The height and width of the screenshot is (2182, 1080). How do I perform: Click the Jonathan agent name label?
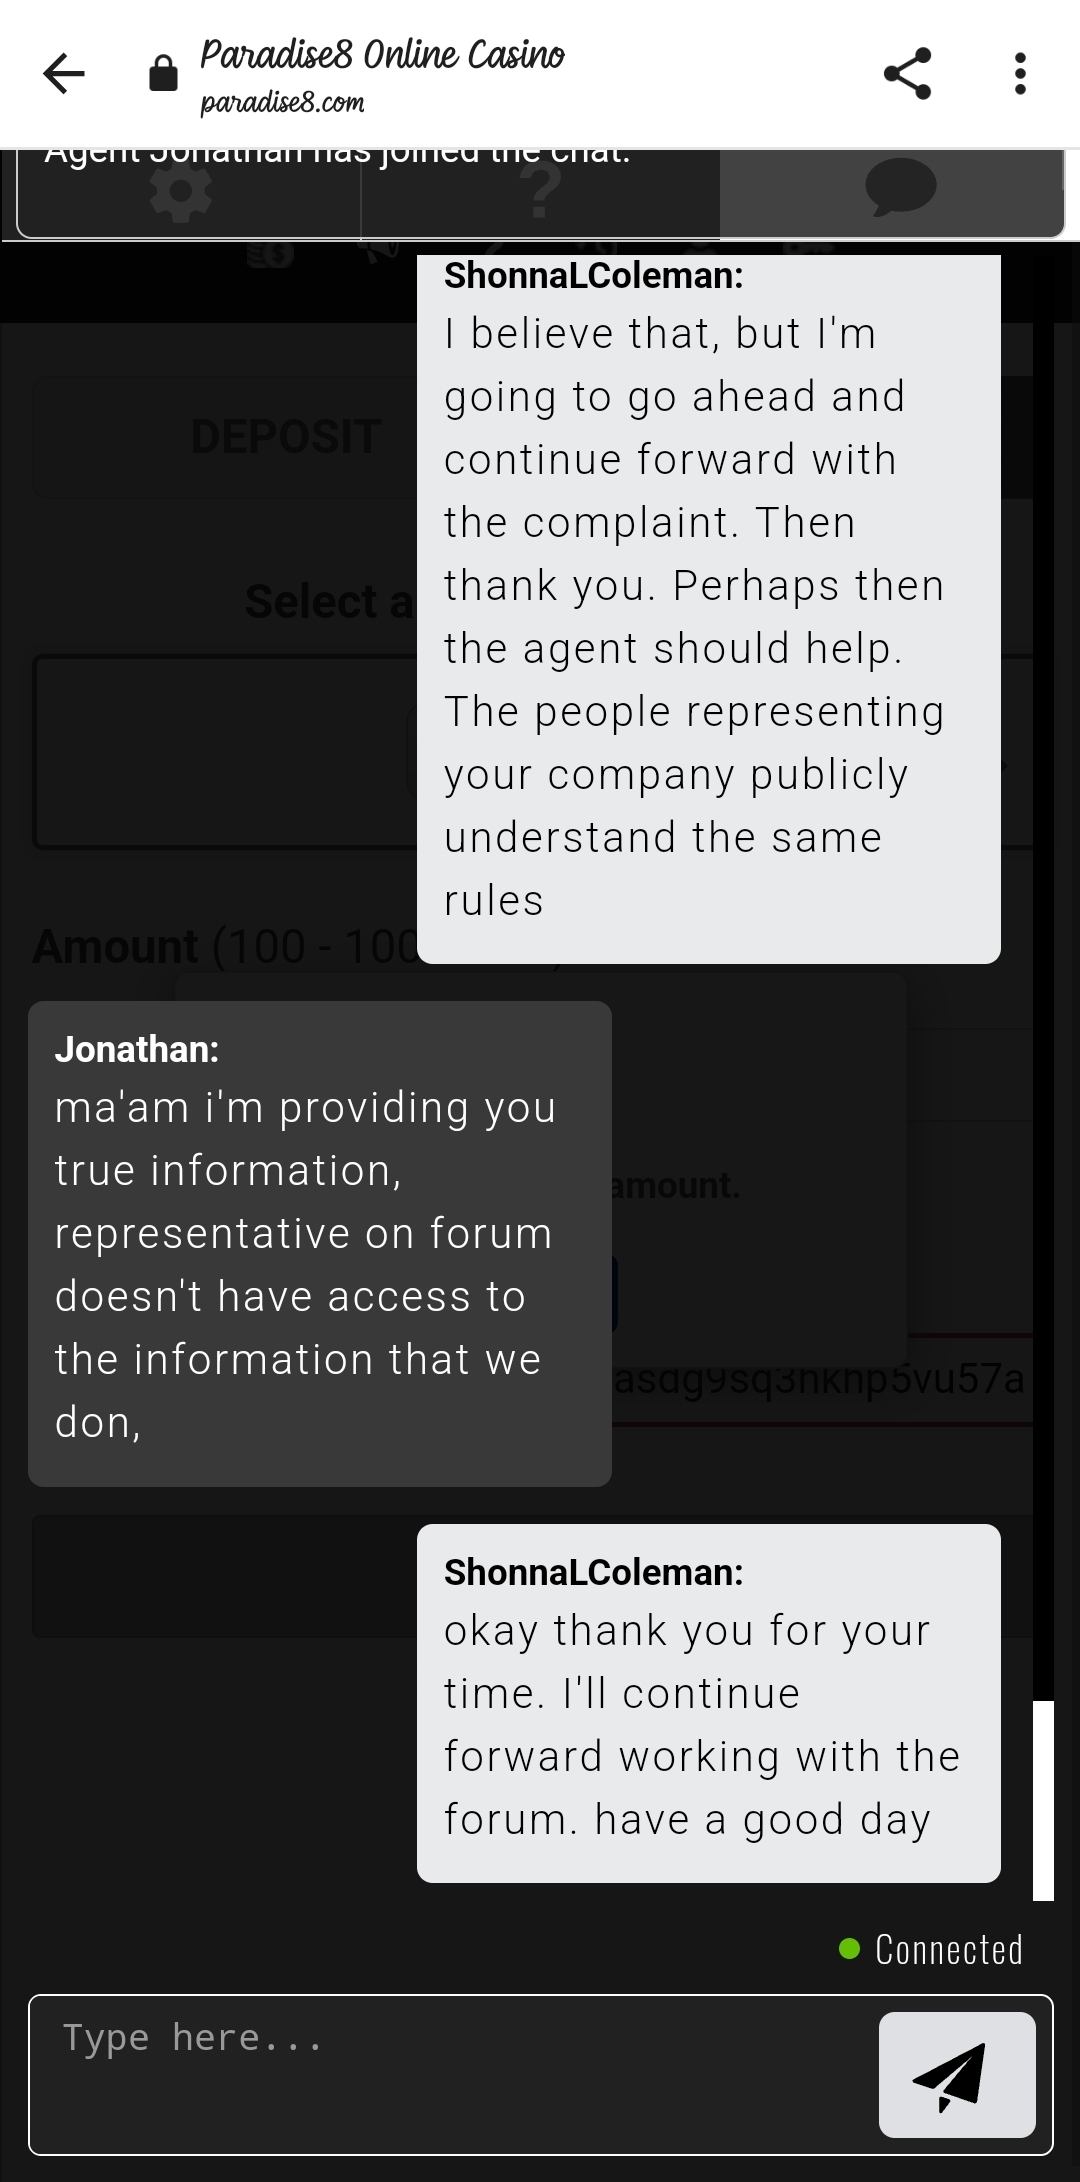click(x=137, y=1049)
